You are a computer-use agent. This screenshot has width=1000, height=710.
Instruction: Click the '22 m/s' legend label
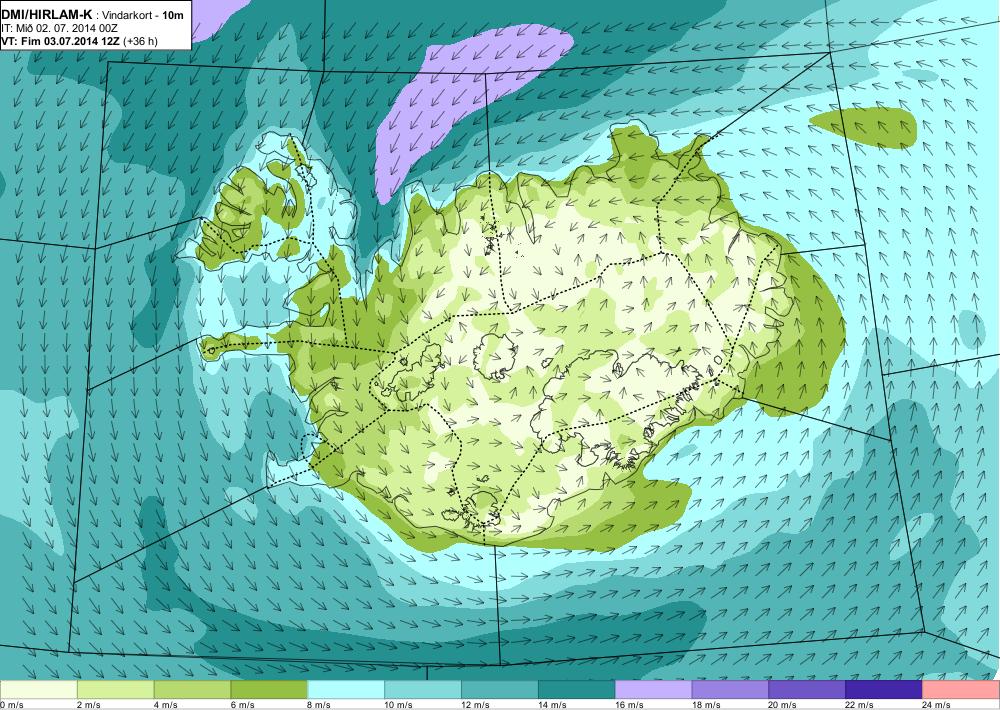[x=860, y=705]
